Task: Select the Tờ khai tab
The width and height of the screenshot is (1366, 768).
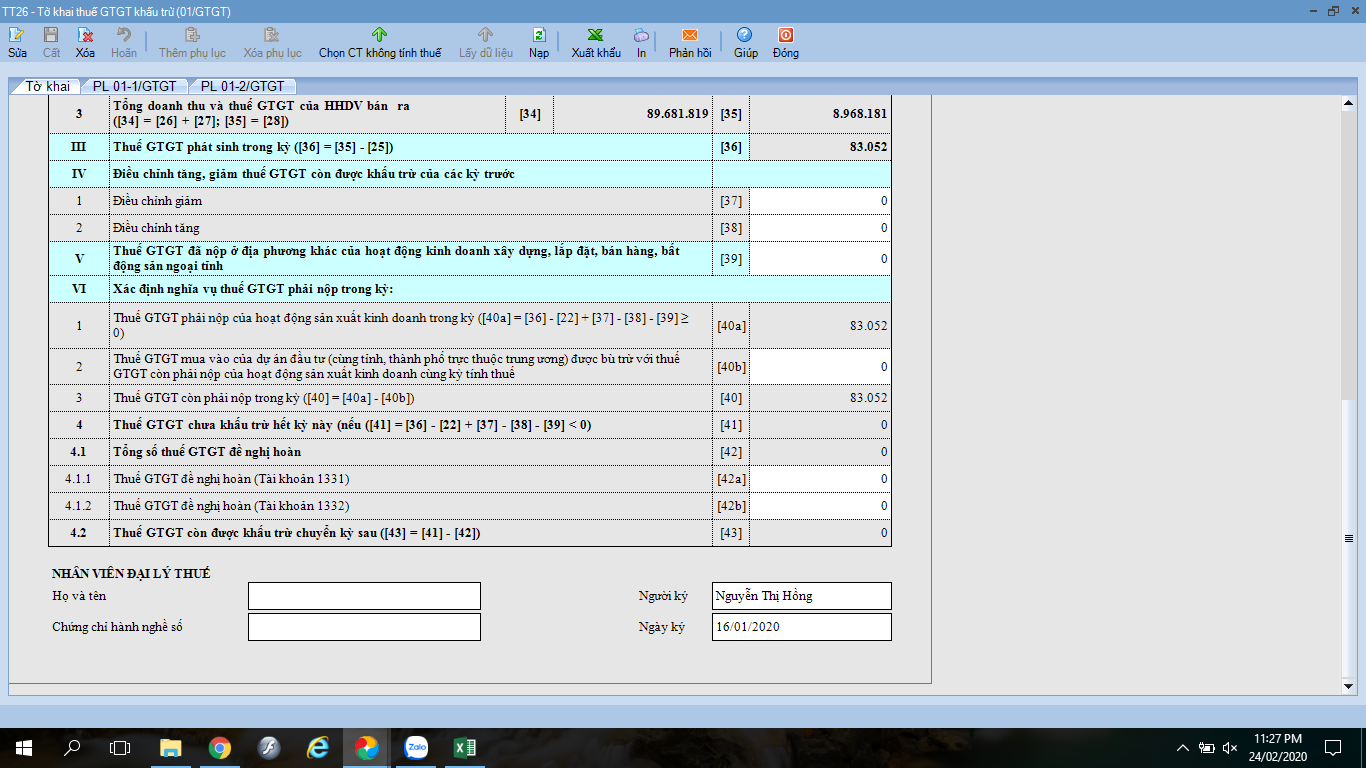Action: 47,87
